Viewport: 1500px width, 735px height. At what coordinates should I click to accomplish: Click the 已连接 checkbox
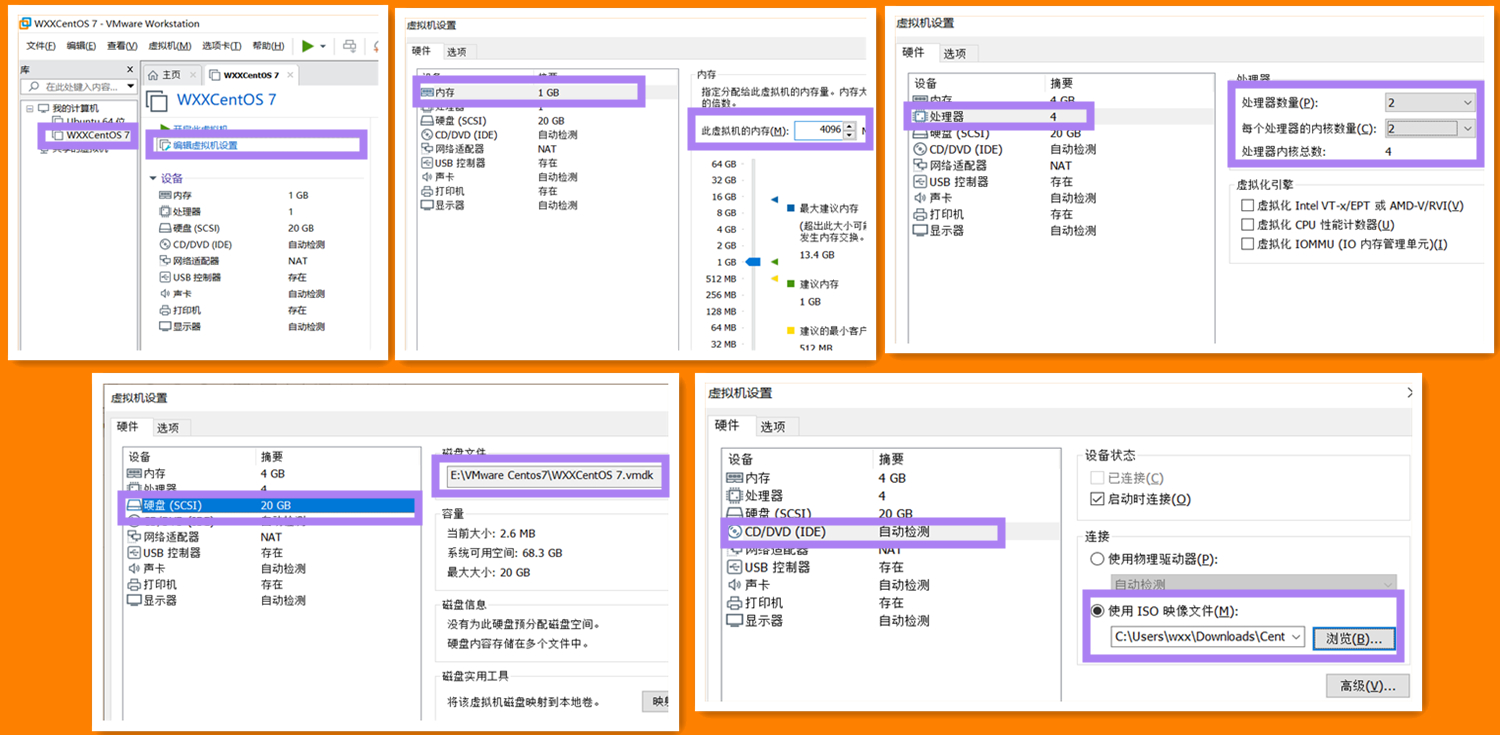pos(1097,478)
